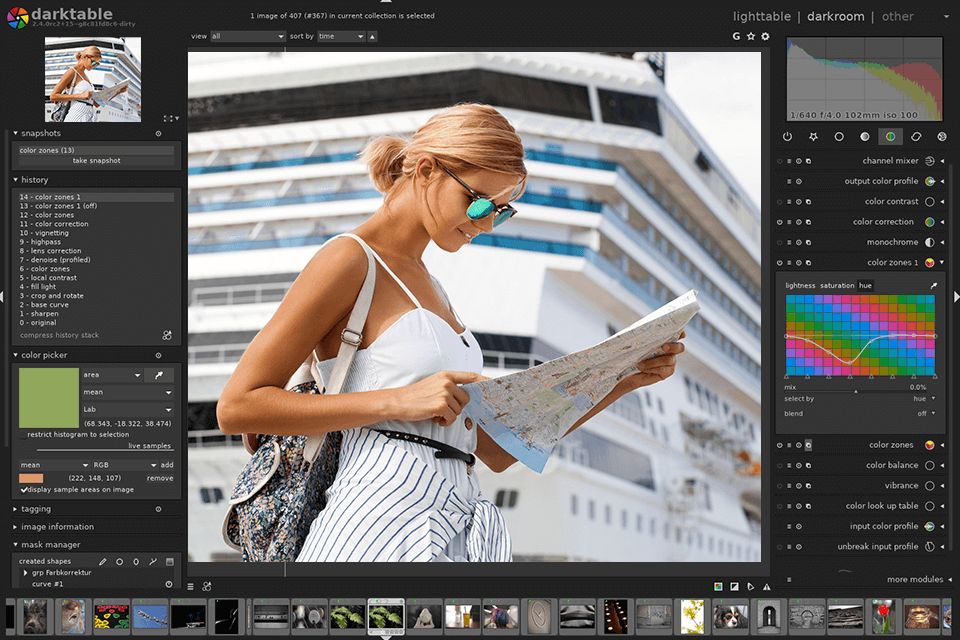This screenshot has height=640, width=960.
Task: Toggle softproofing icon below image
Action: (751, 587)
